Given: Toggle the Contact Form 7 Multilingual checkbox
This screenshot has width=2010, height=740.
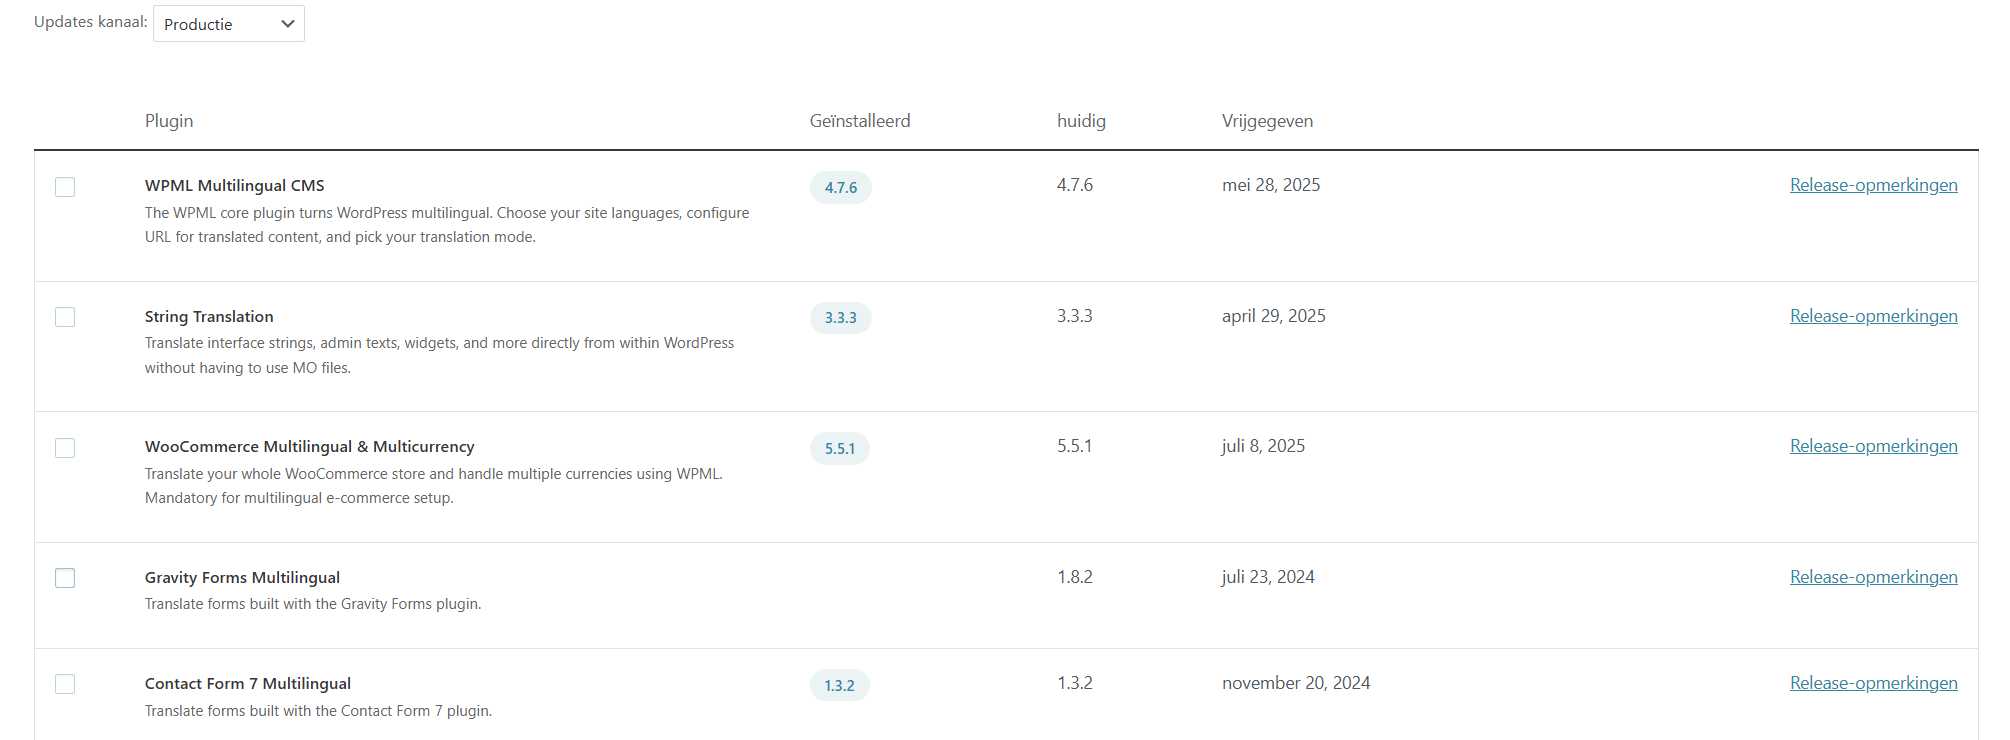Looking at the screenshot, I should pos(65,684).
